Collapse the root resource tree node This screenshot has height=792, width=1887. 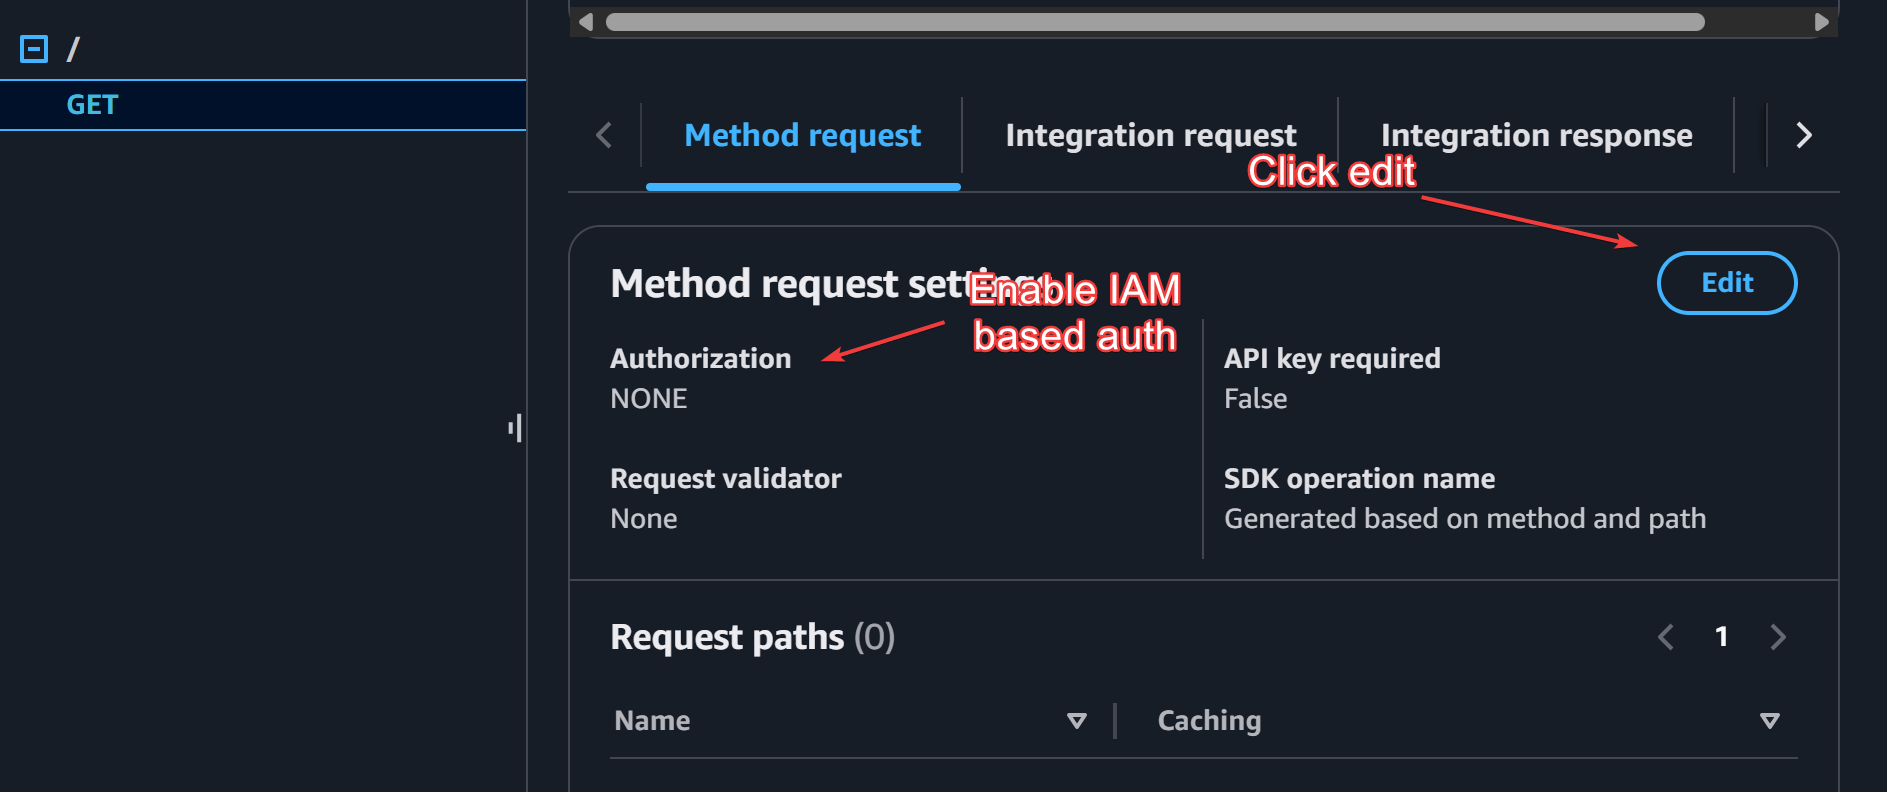[x=34, y=49]
